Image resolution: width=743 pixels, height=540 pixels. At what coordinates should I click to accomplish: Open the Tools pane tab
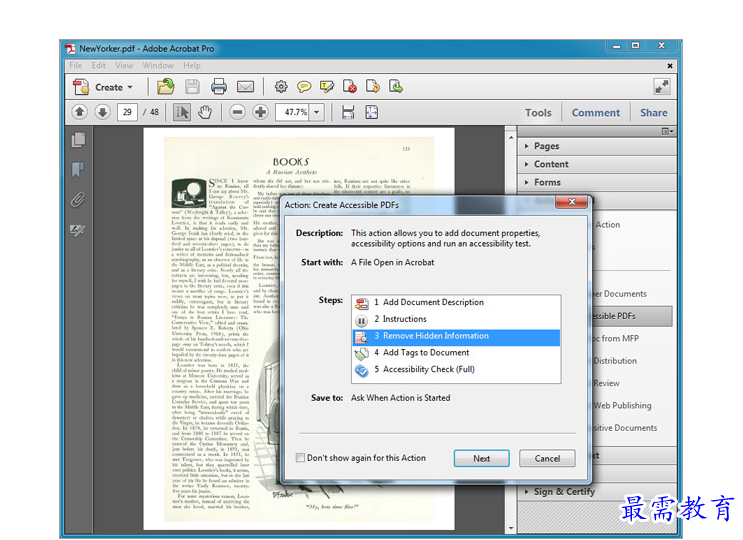click(538, 113)
